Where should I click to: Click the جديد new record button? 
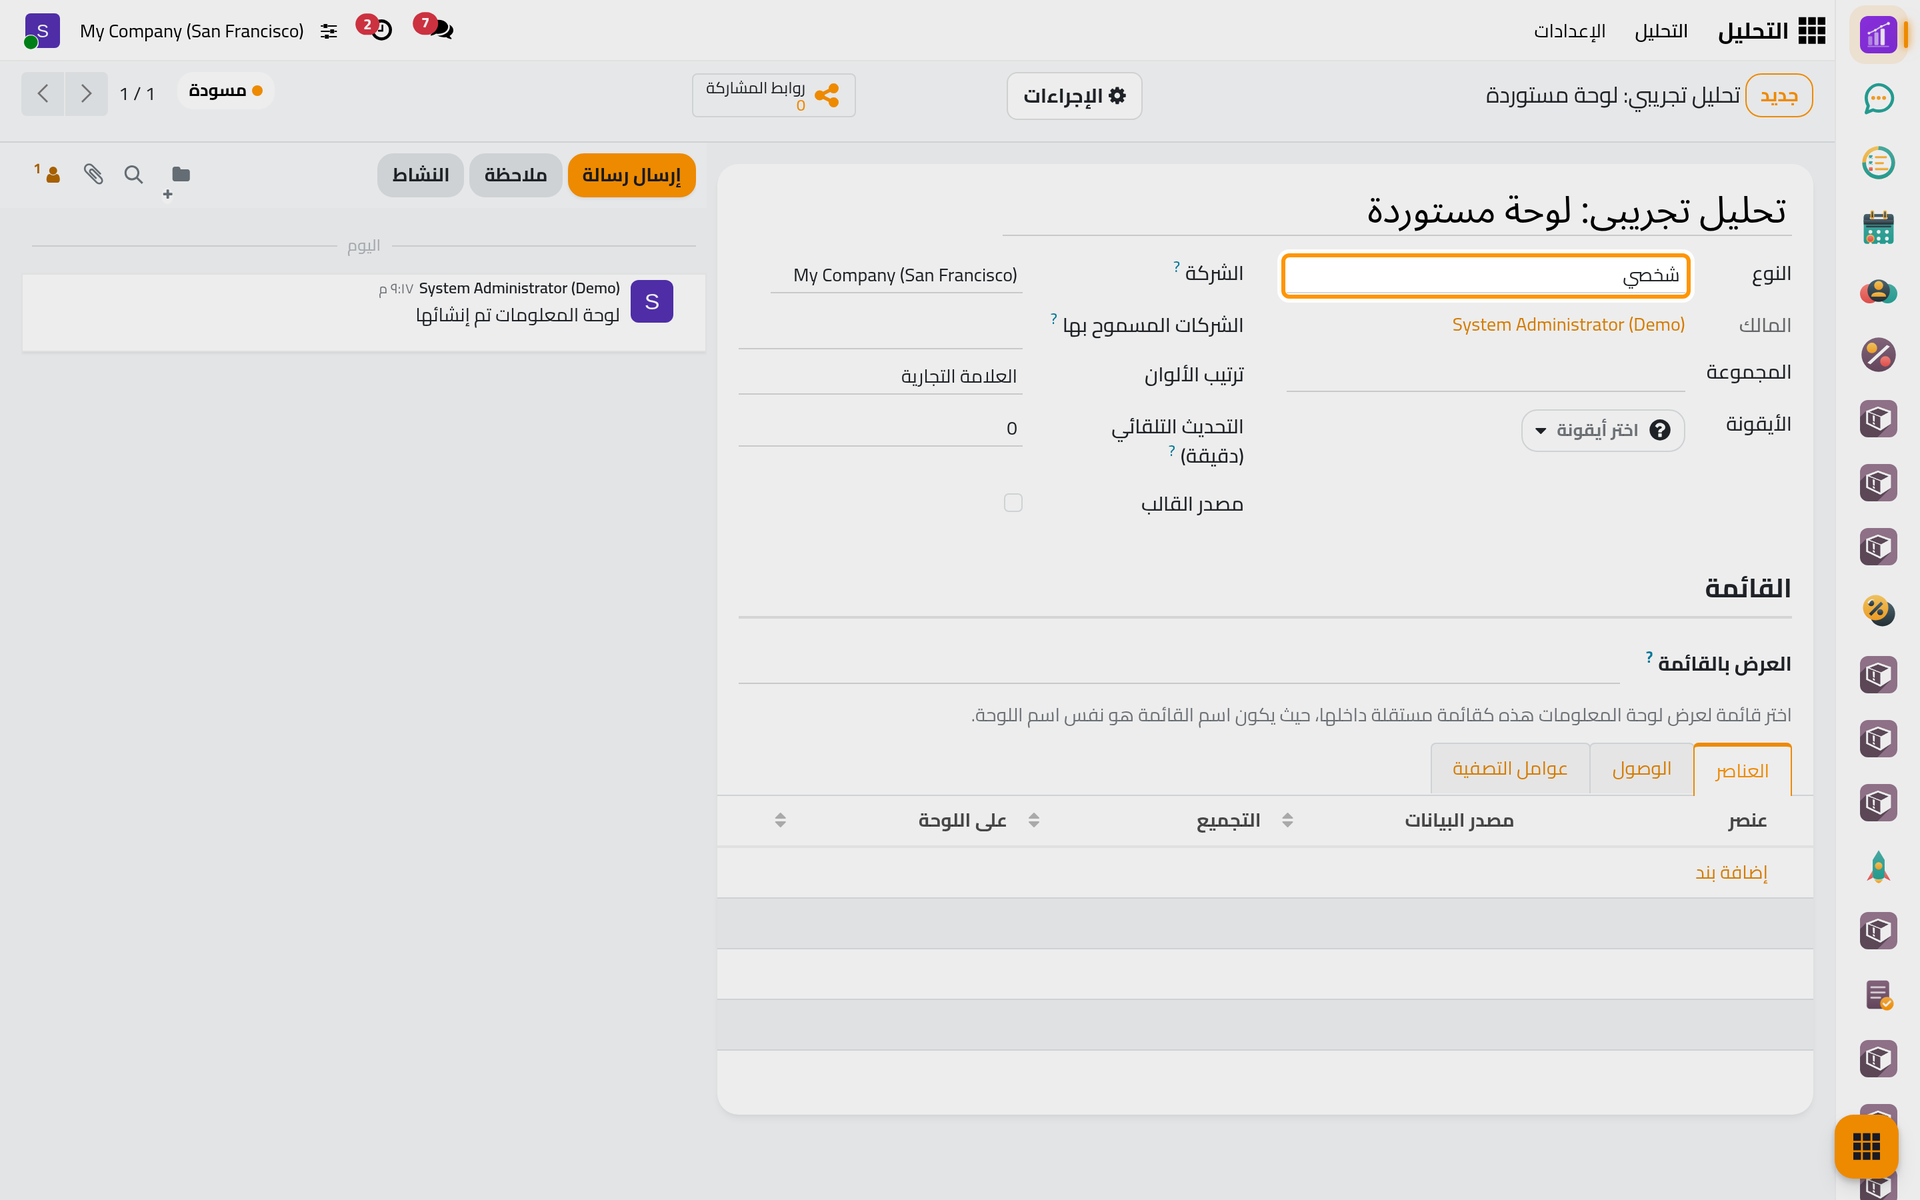click(1779, 96)
